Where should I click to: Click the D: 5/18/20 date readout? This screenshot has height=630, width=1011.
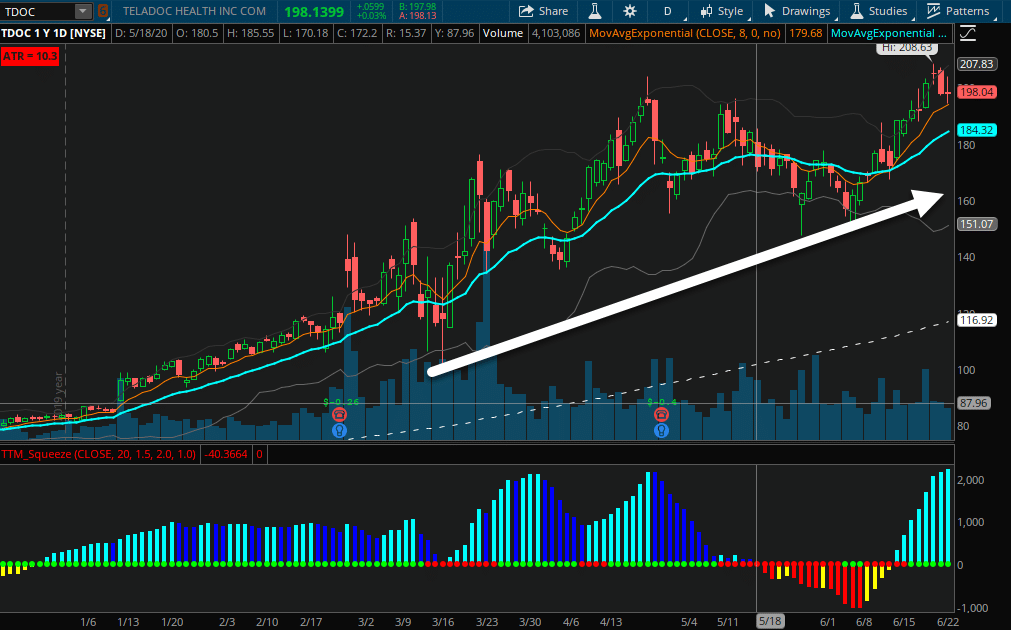pos(141,33)
